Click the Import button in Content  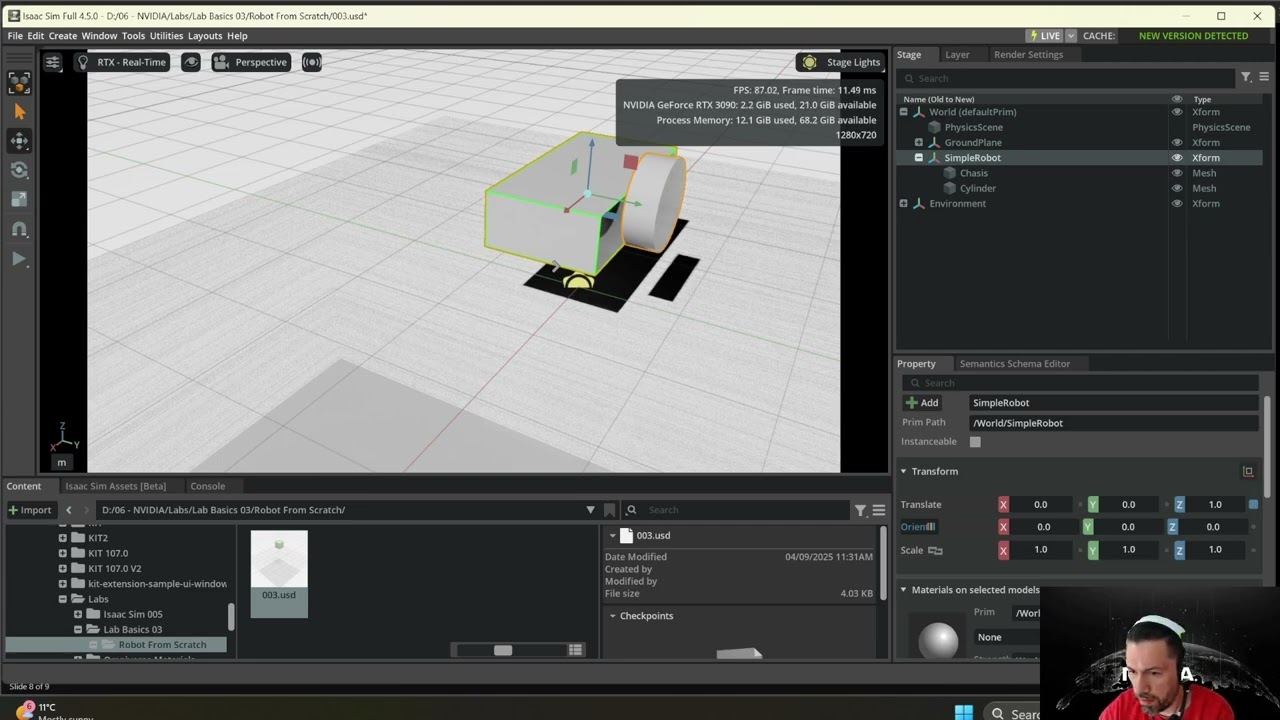pyautogui.click(x=29, y=510)
